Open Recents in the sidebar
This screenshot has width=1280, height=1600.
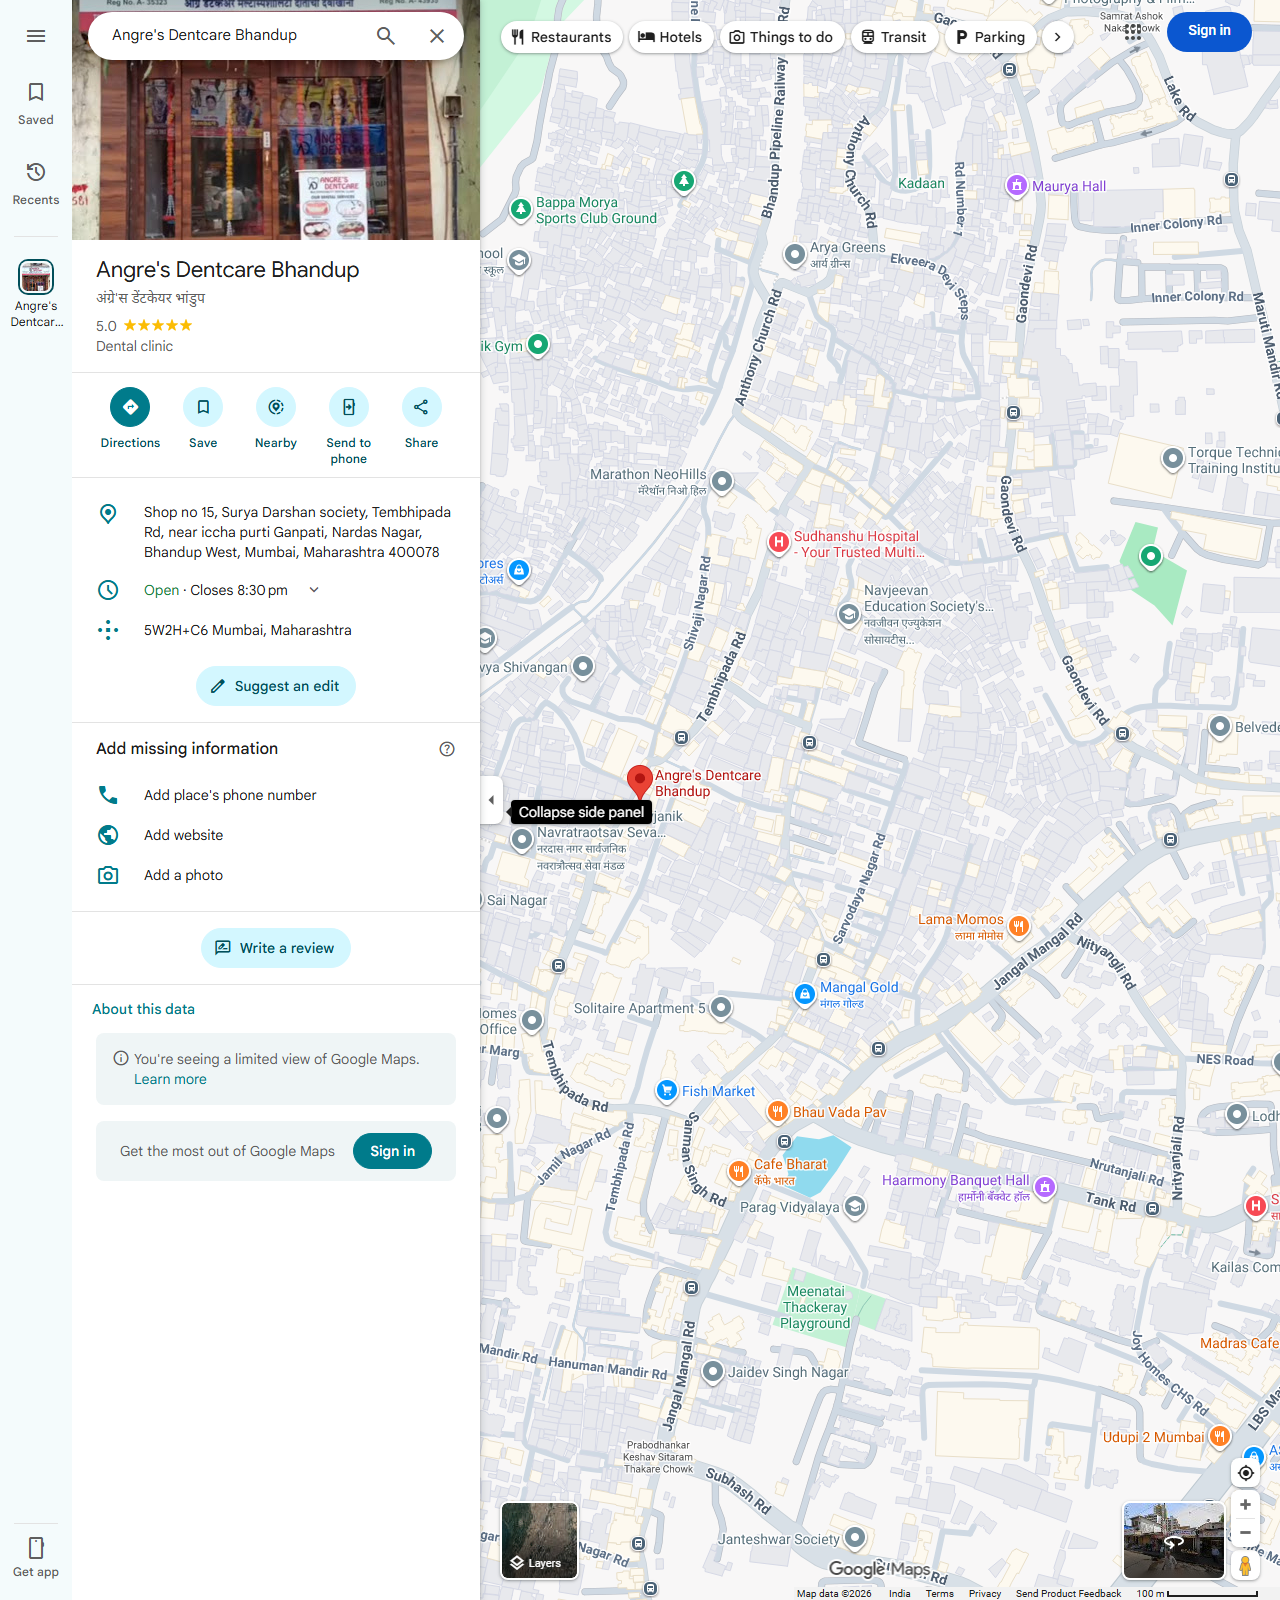[x=36, y=184]
